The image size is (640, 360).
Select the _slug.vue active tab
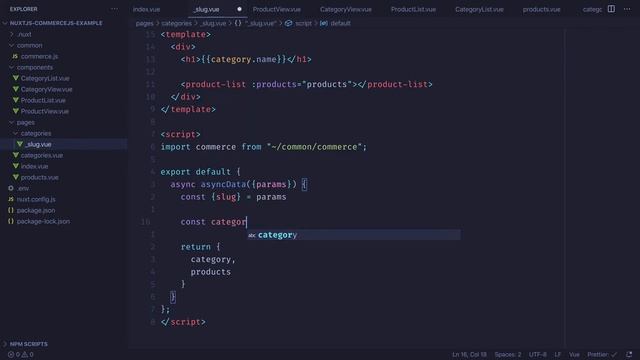tap(207, 9)
